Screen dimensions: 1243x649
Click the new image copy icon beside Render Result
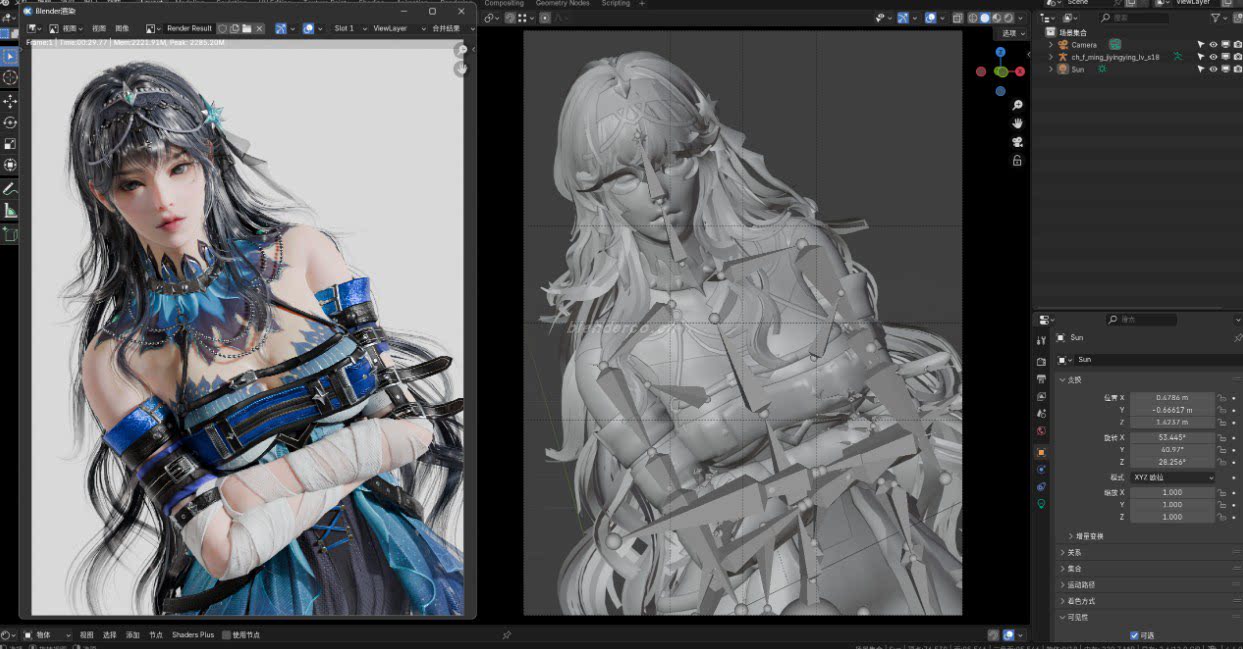[x=234, y=28]
